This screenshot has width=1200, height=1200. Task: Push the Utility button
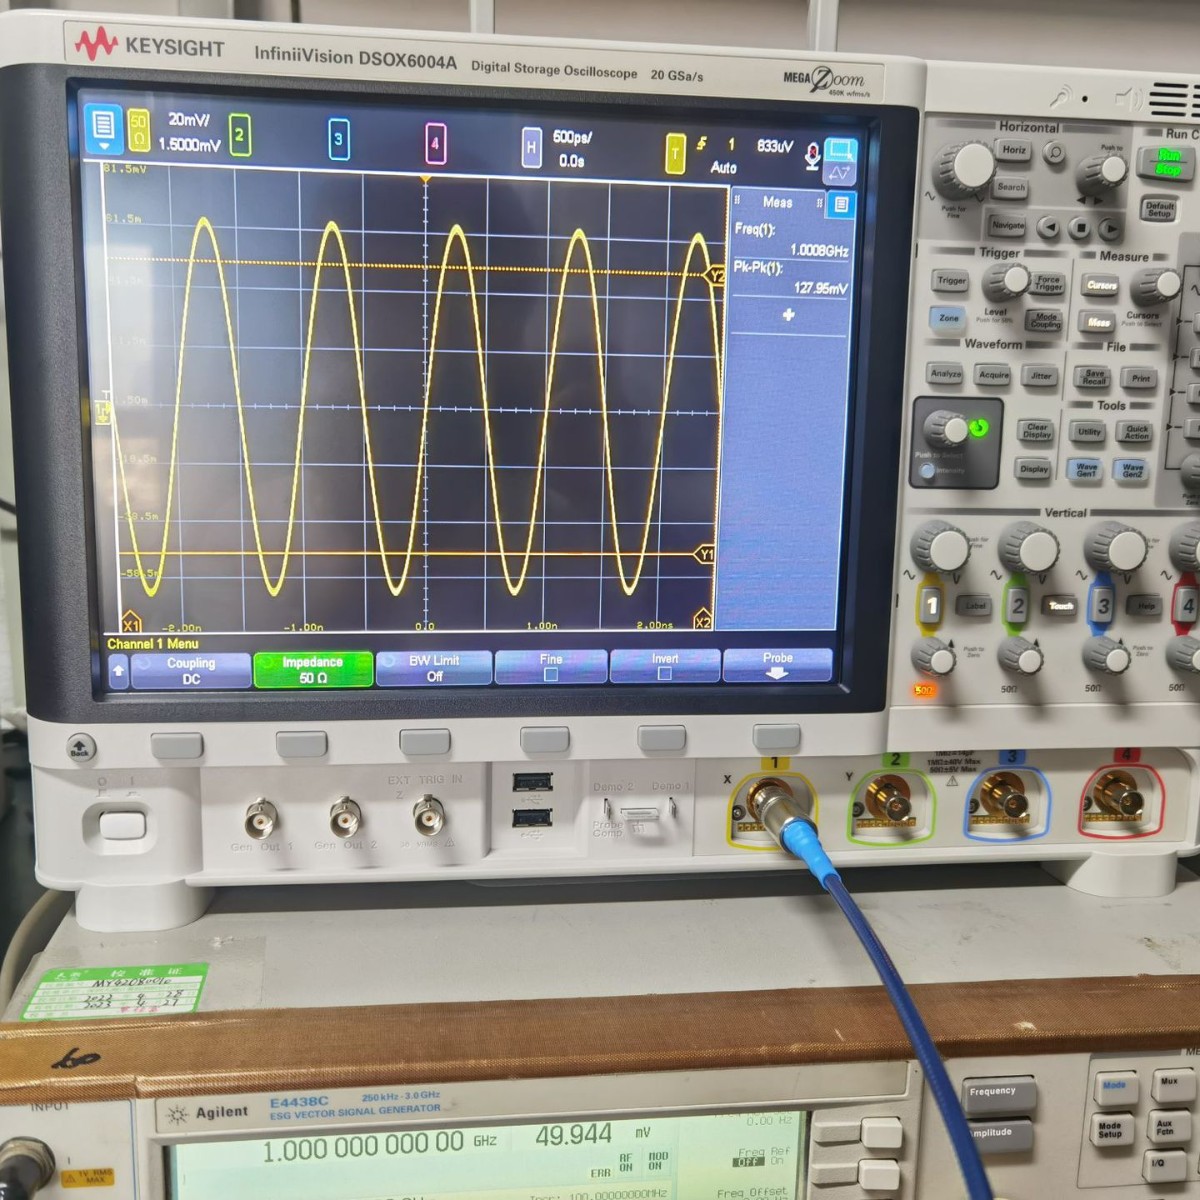pos(1089,432)
